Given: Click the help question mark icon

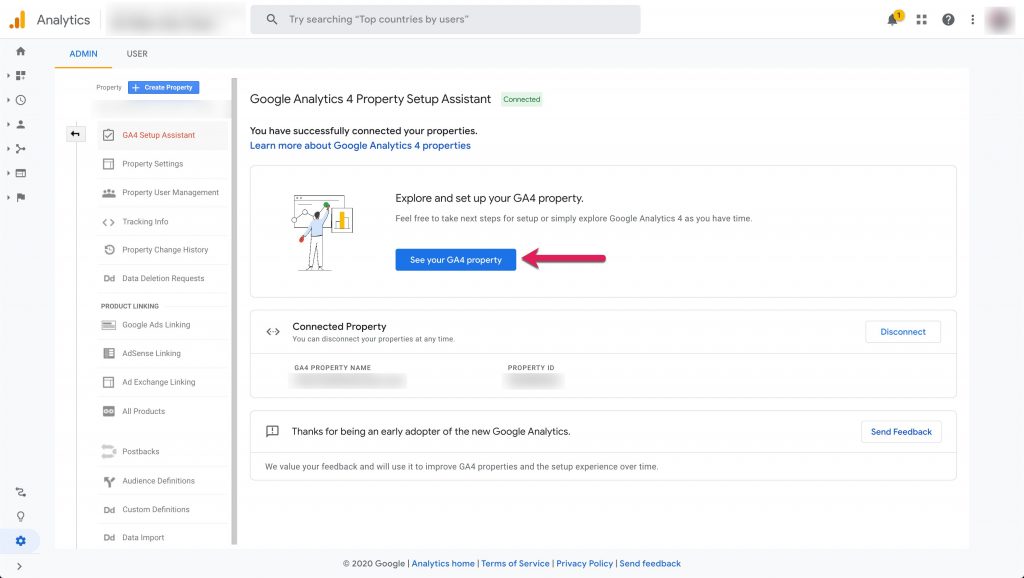Looking at the screenshot, I should [948, 20].
